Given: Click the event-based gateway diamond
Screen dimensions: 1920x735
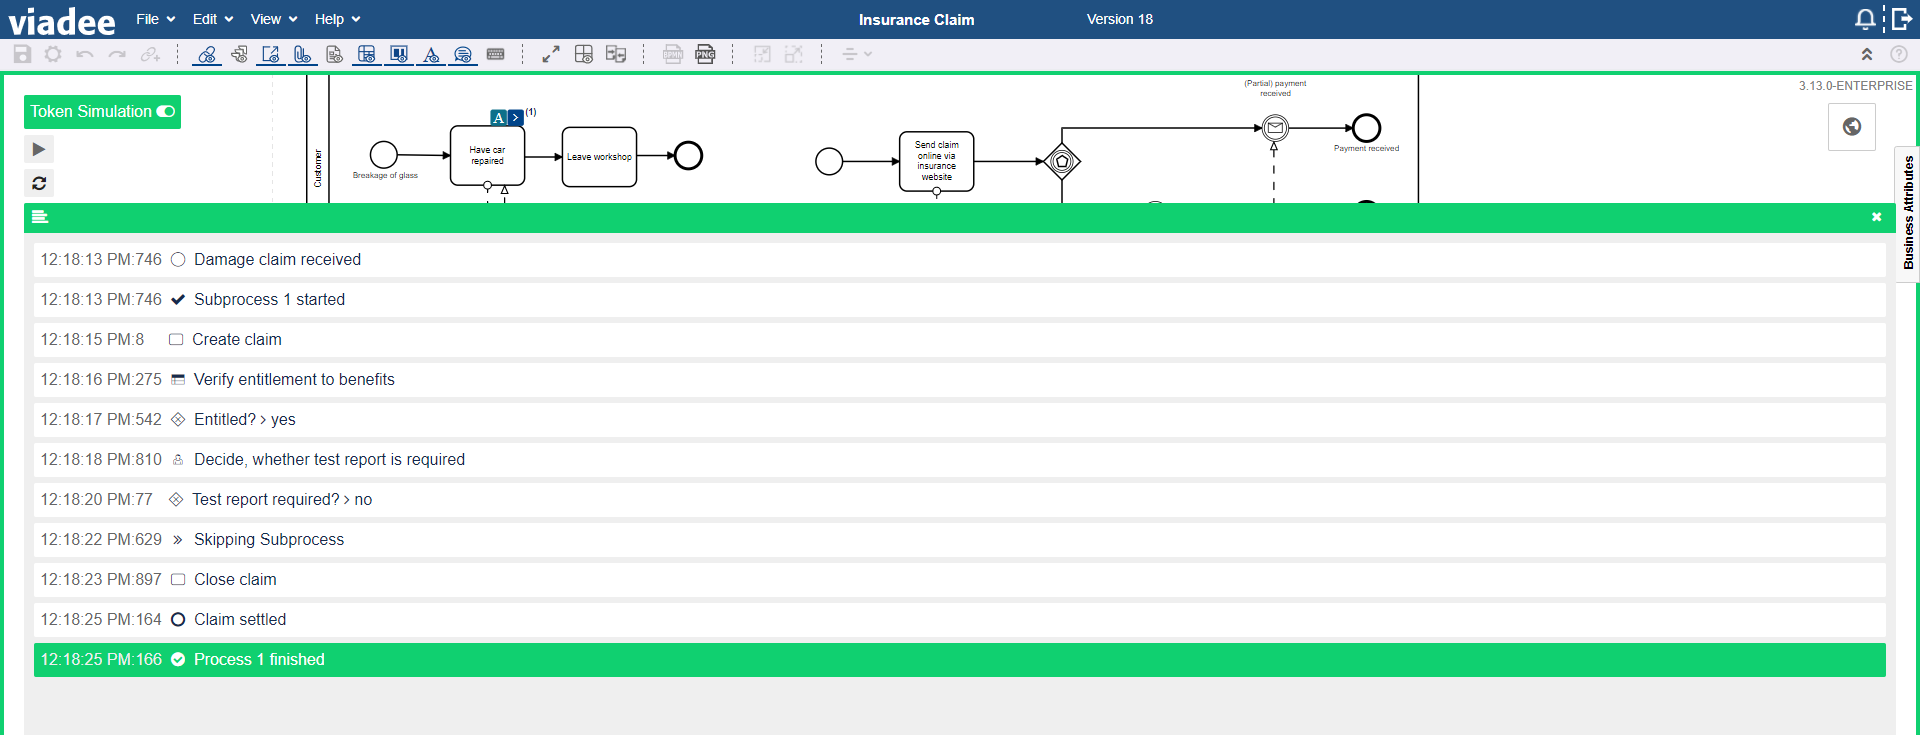Looking at the screenshot, I should 1062,161.
